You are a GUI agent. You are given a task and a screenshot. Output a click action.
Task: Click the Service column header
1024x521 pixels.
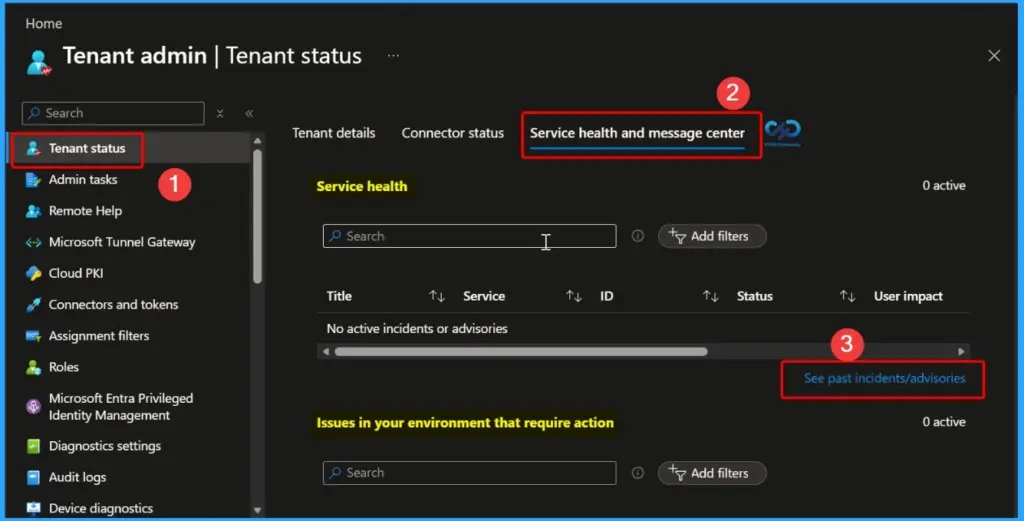484,296
